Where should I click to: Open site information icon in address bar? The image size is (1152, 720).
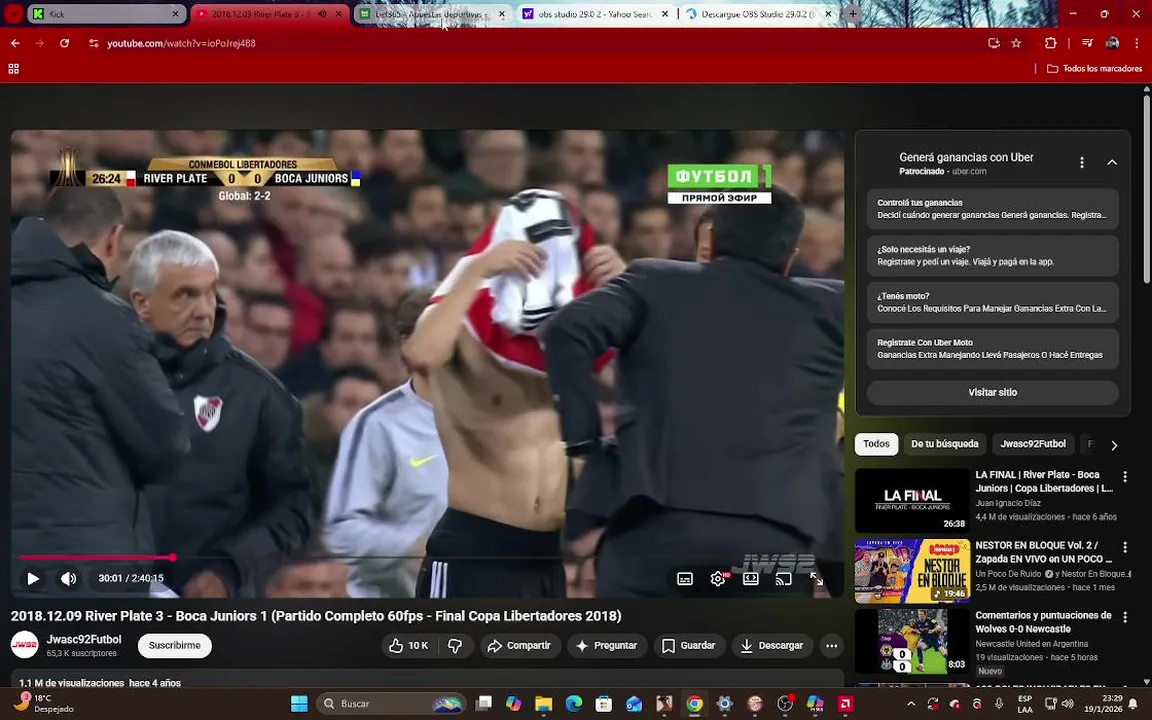[x=93, y=43]
